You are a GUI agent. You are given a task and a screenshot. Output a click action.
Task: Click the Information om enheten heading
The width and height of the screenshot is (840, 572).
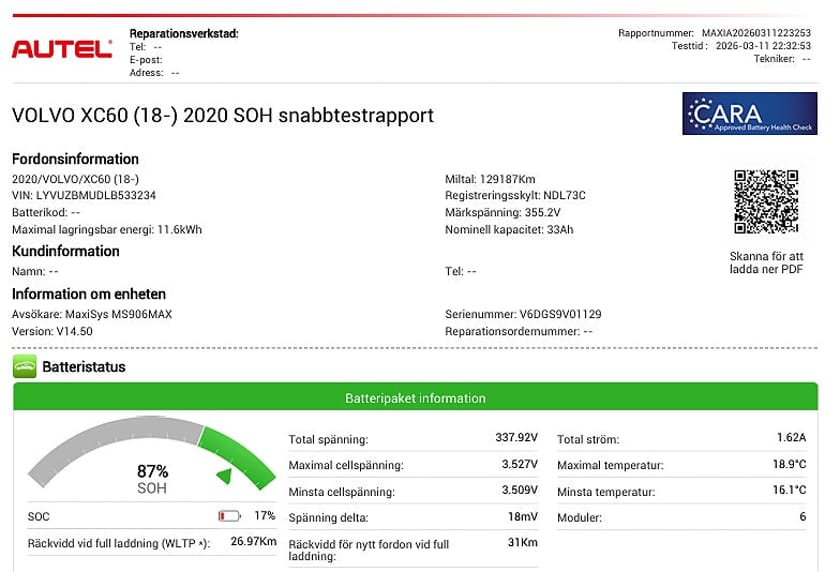88,294
